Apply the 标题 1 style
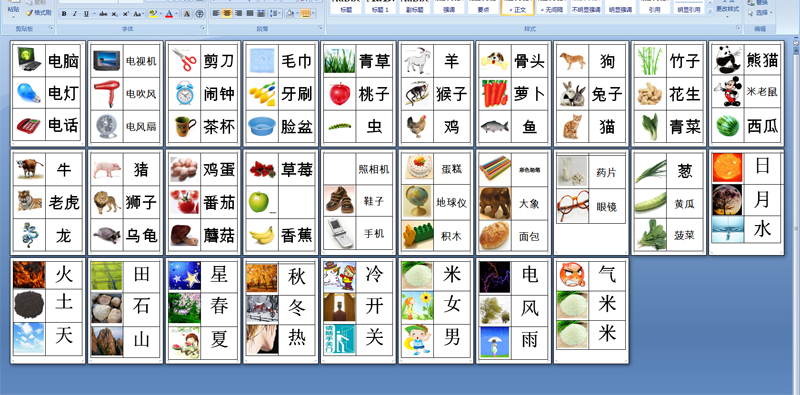Viewport: 800px width, 395px height. click(380, 7)
